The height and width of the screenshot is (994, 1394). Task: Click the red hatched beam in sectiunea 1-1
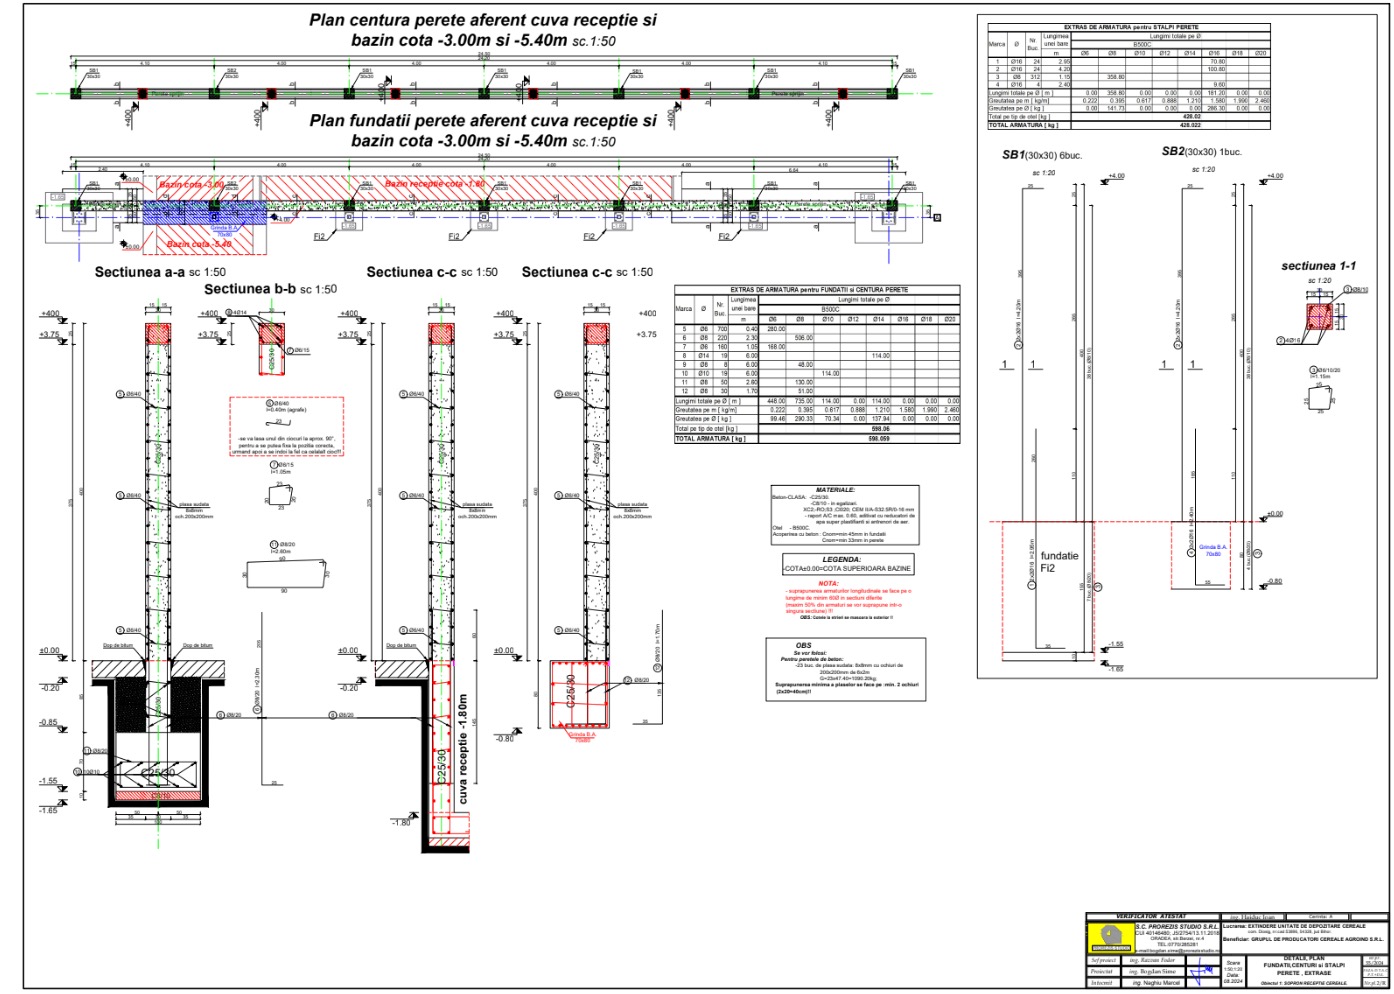pyautogui.click(x=1318, y=319)
